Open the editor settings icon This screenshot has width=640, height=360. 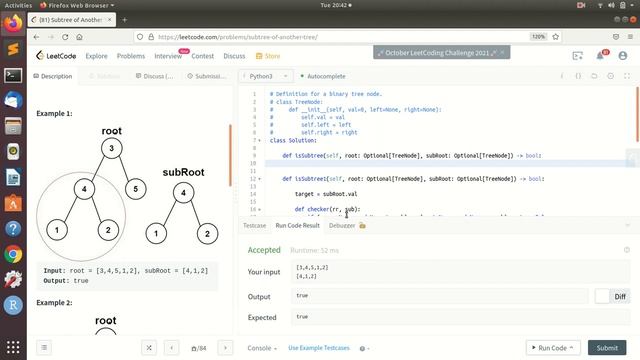click(611, 76)
